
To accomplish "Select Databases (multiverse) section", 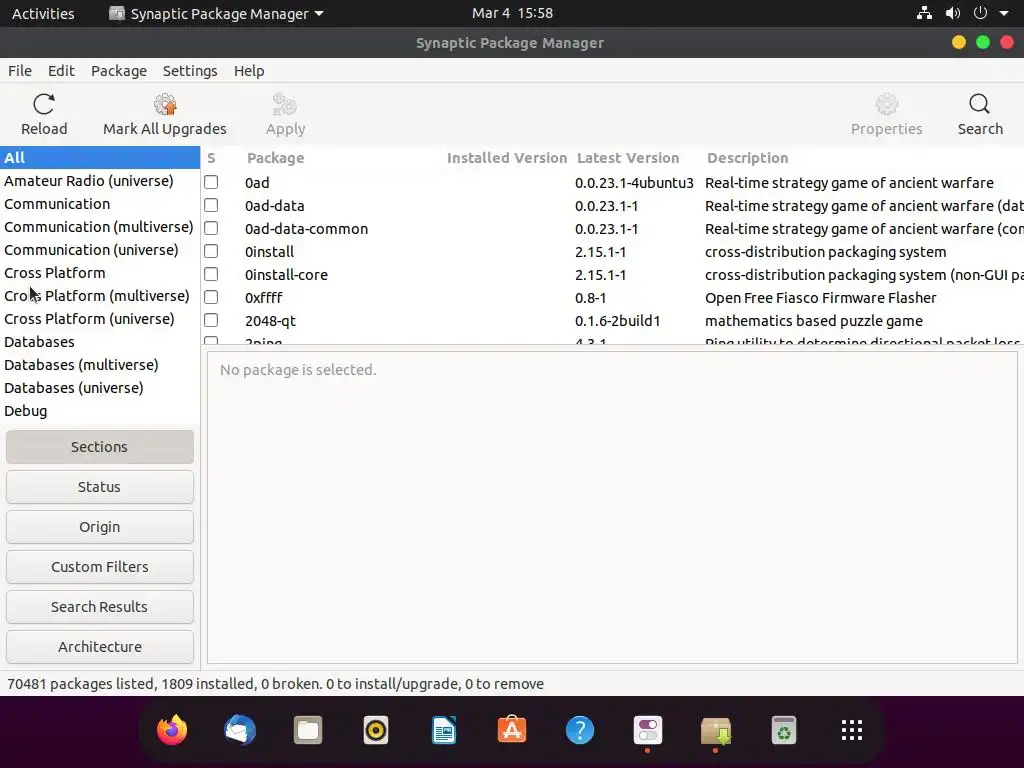I will tap(100, 364).
